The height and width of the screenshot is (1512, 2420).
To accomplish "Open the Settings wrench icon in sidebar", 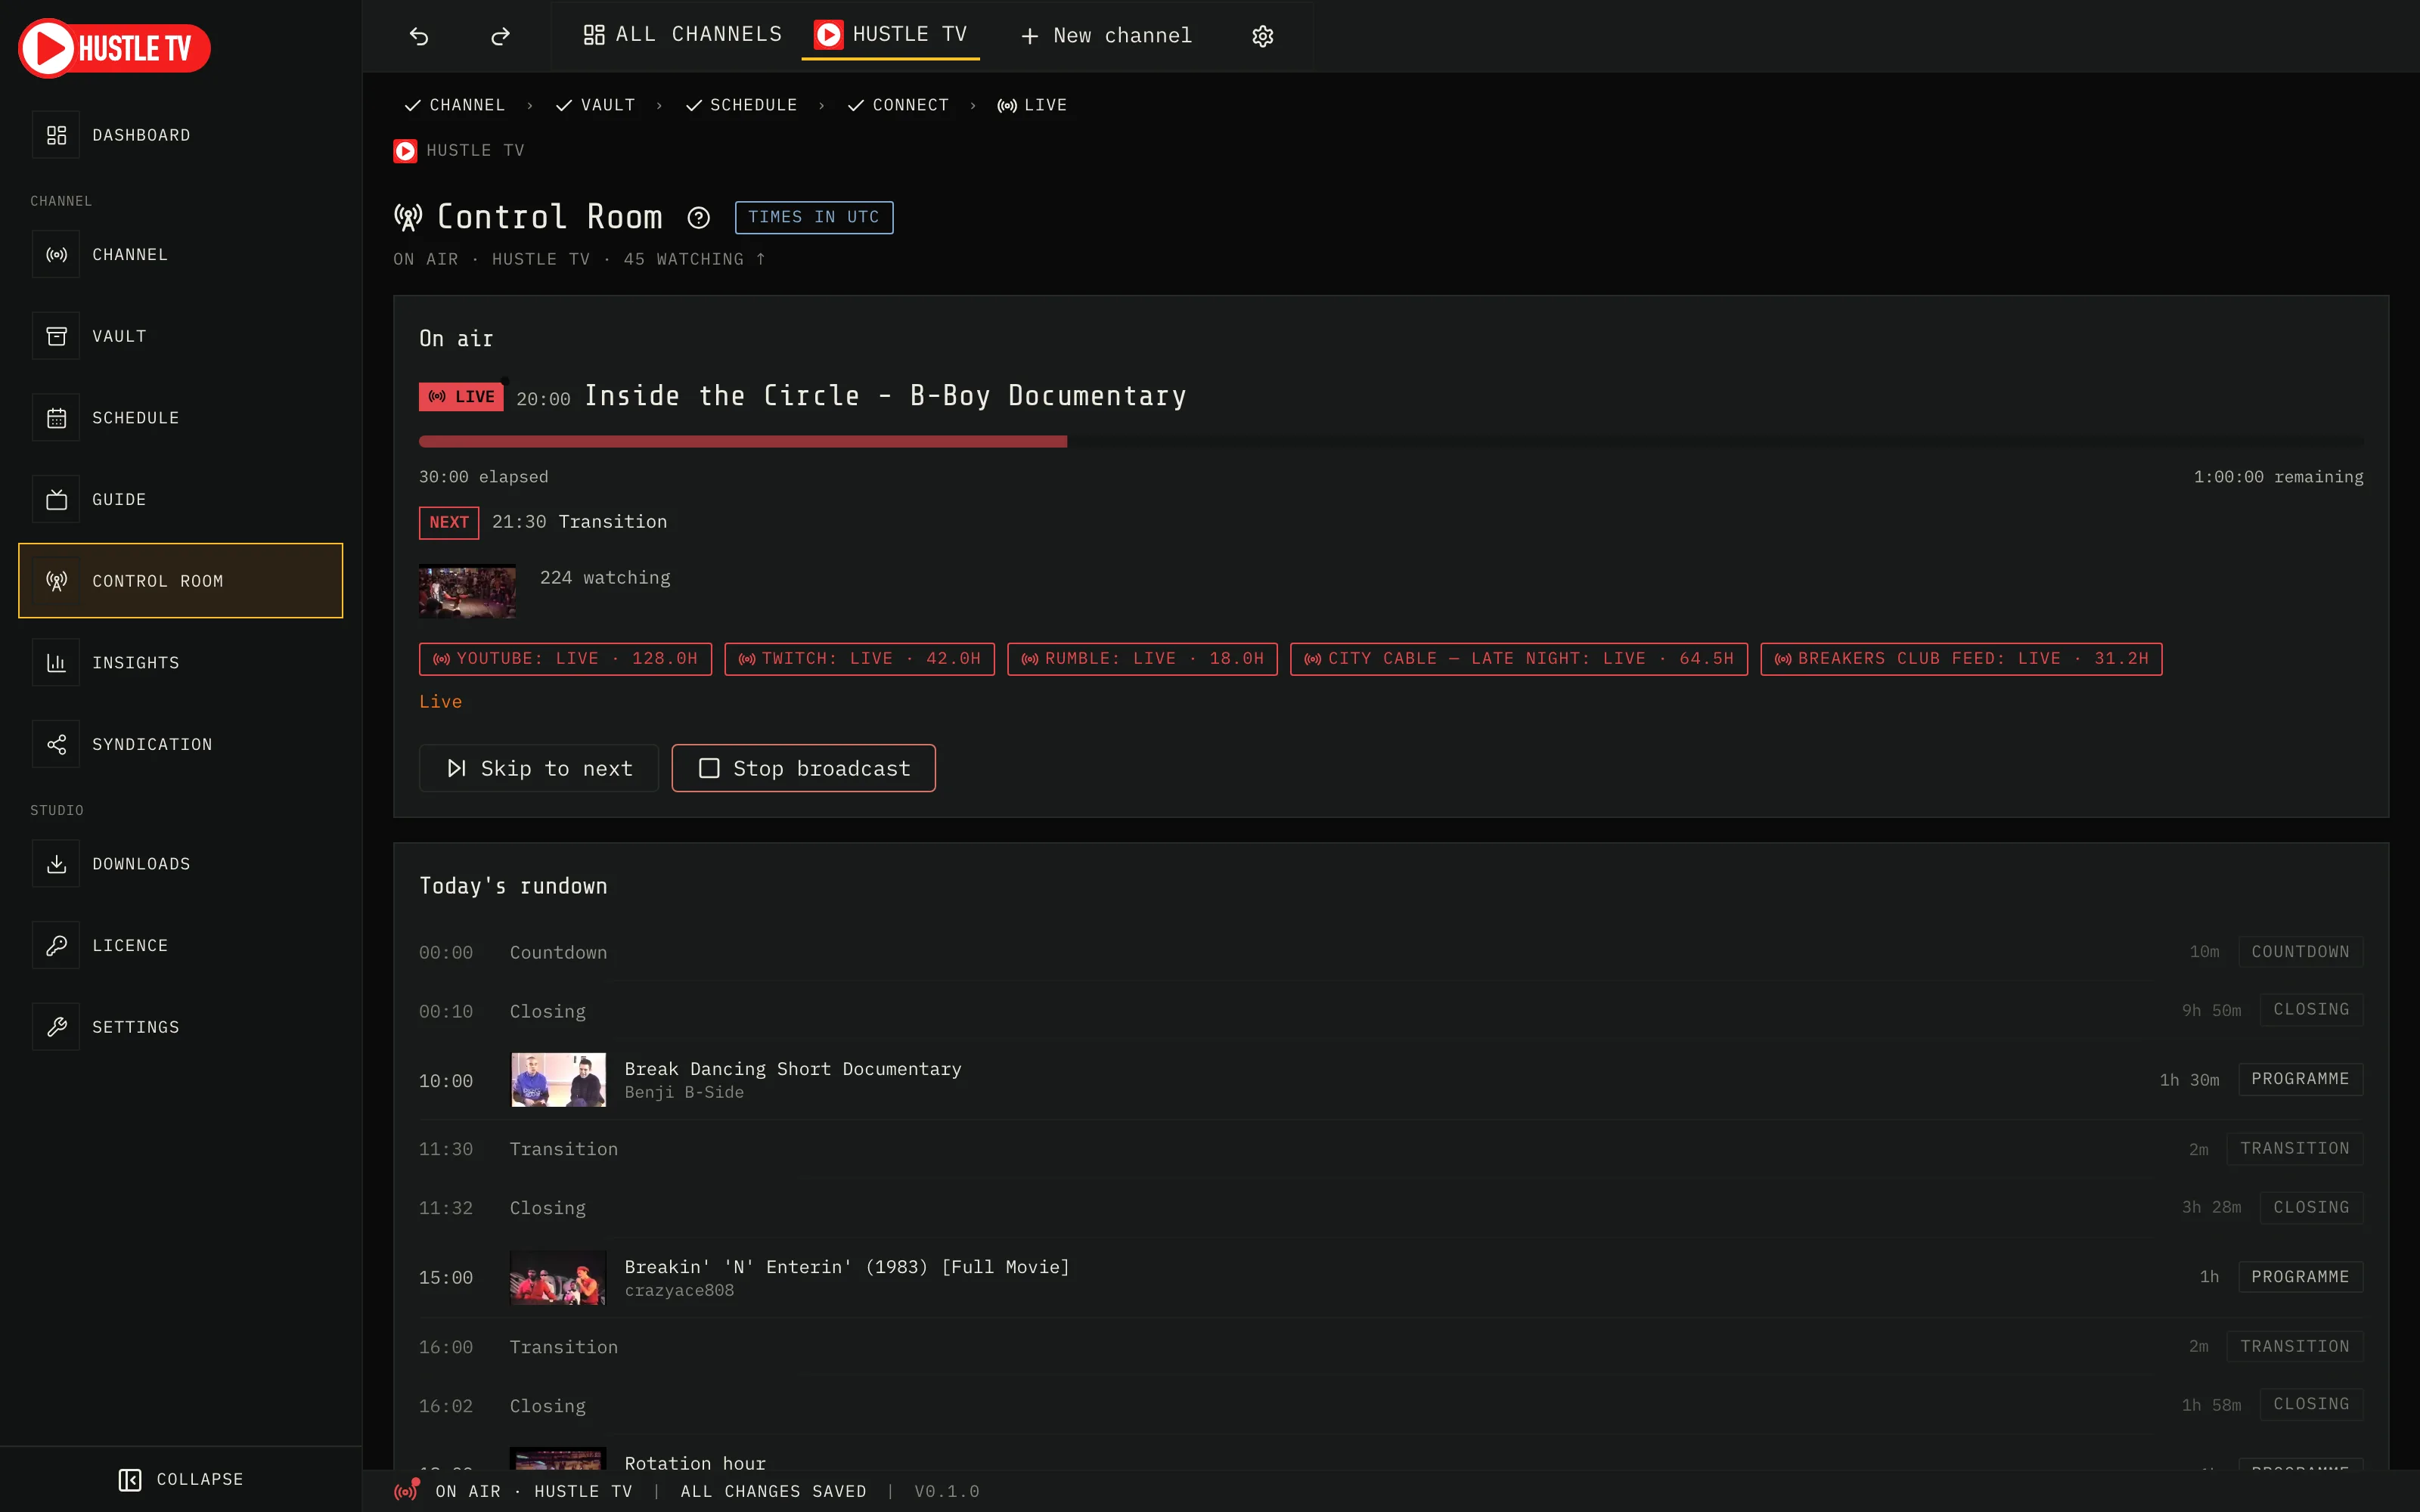I will 56,1027.
